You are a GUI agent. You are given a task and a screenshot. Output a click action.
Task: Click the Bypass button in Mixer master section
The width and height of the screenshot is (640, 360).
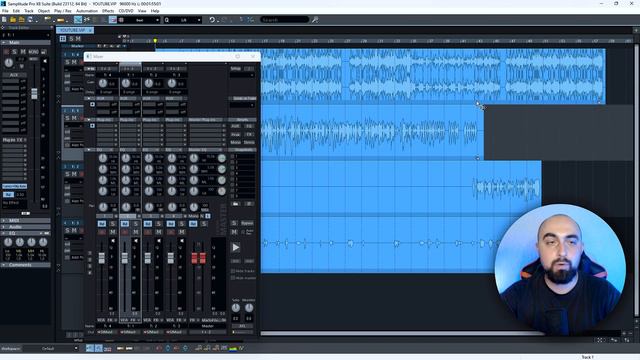[247, 223]
